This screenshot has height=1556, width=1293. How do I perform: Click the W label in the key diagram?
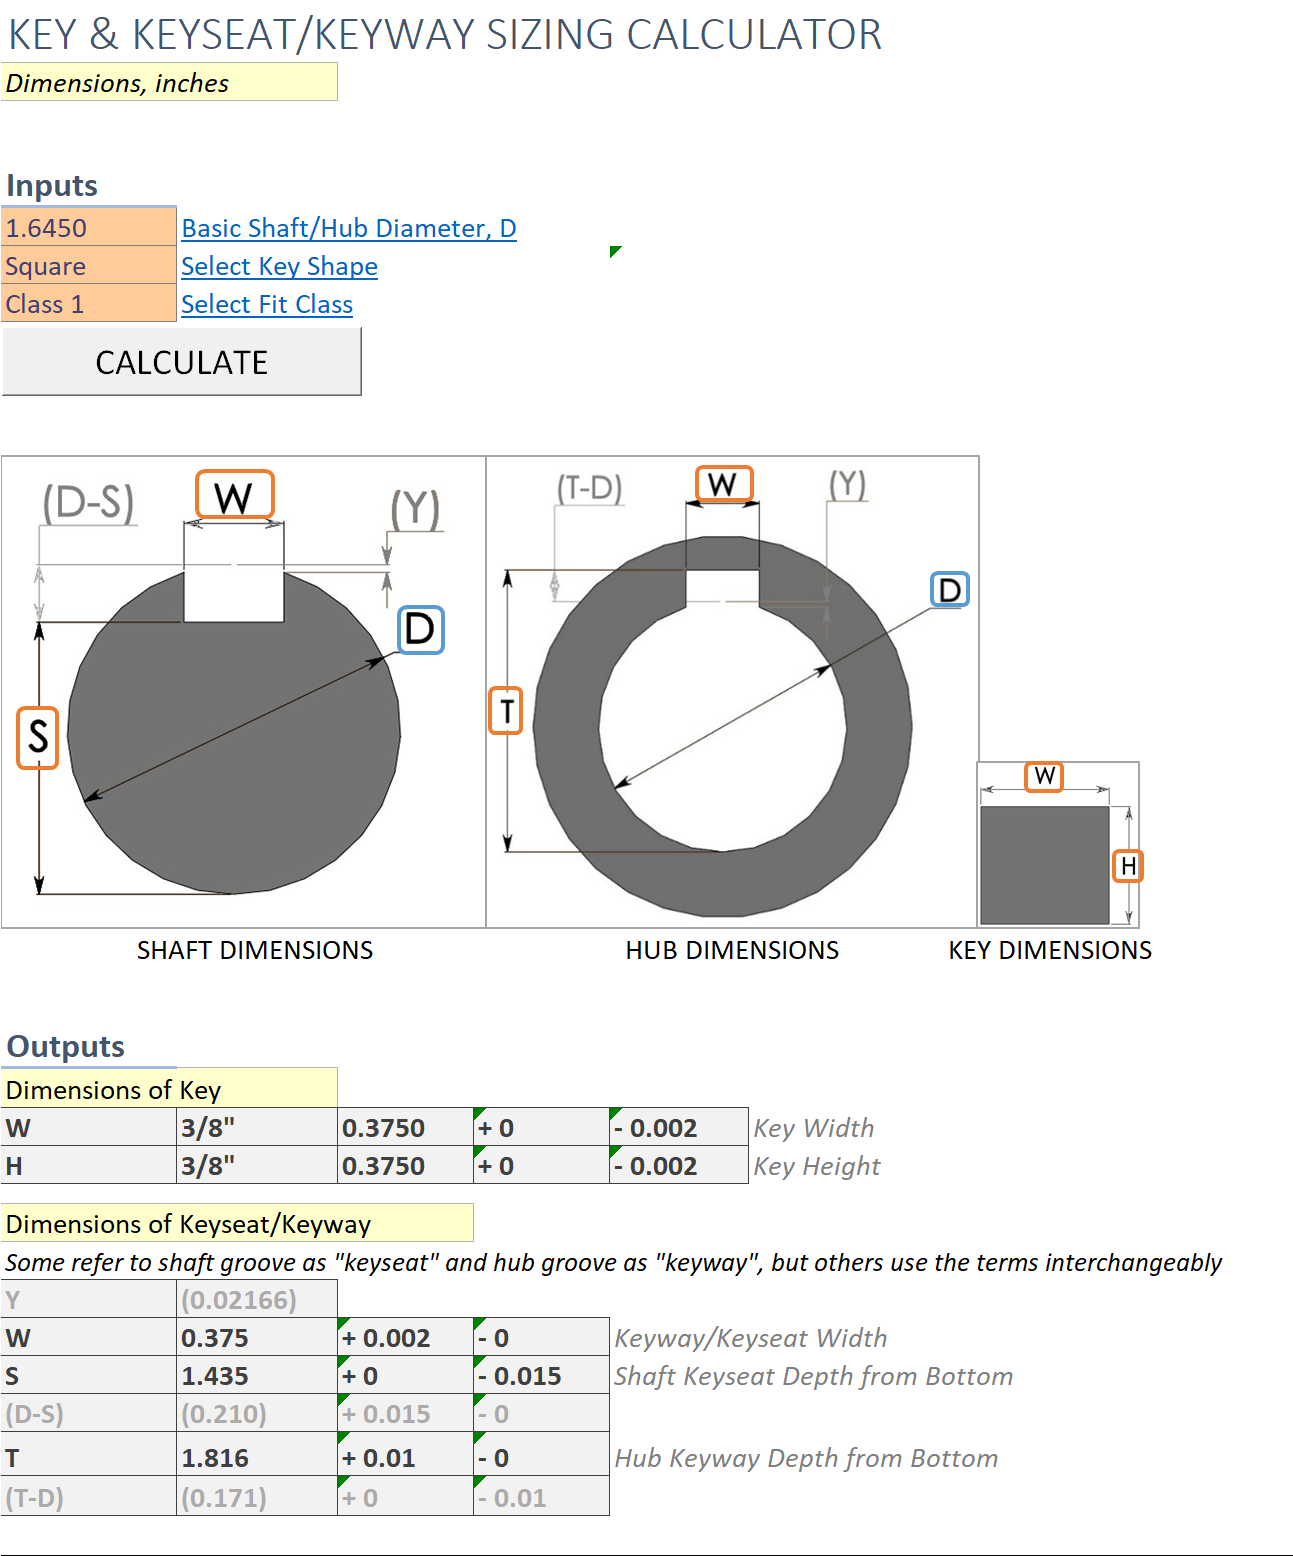[x=1044, y=776]
